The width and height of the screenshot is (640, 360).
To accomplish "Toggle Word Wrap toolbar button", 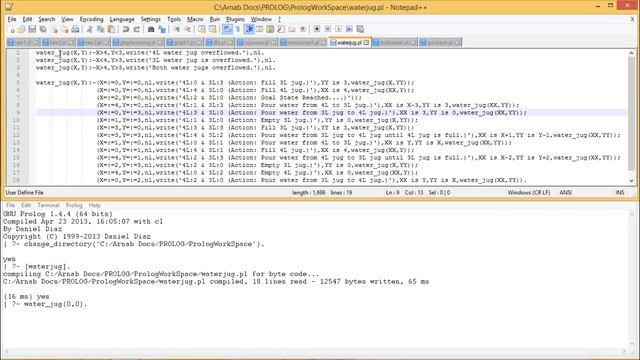I will click(227, 29).
